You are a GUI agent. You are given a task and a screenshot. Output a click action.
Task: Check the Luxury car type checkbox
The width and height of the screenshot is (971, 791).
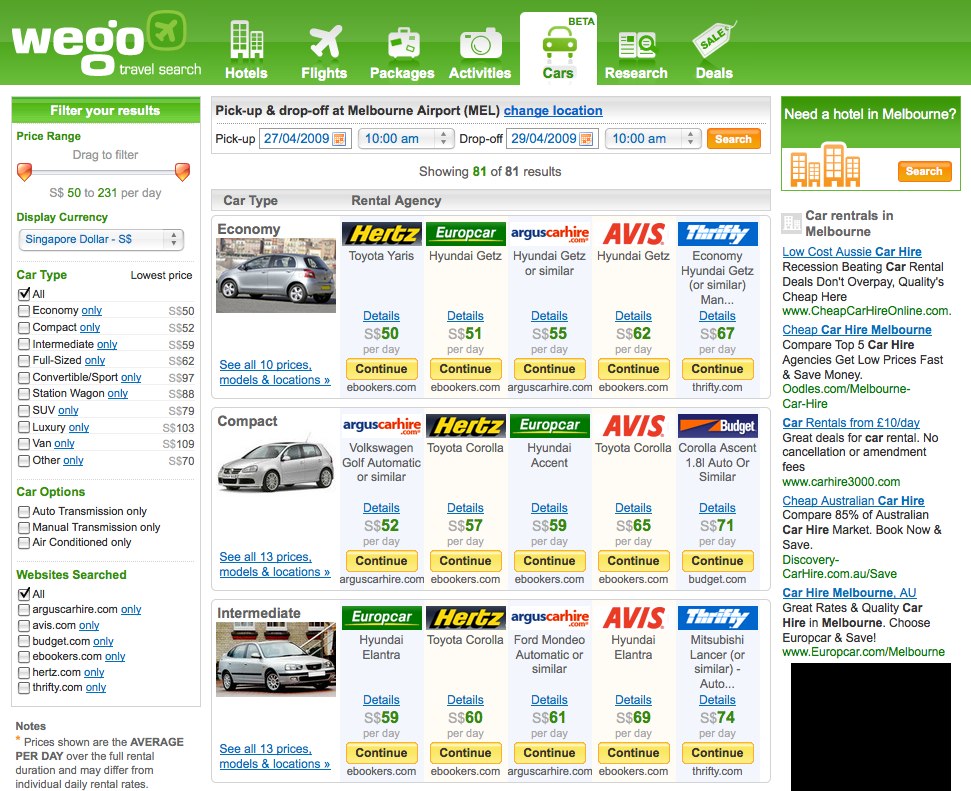24,427
